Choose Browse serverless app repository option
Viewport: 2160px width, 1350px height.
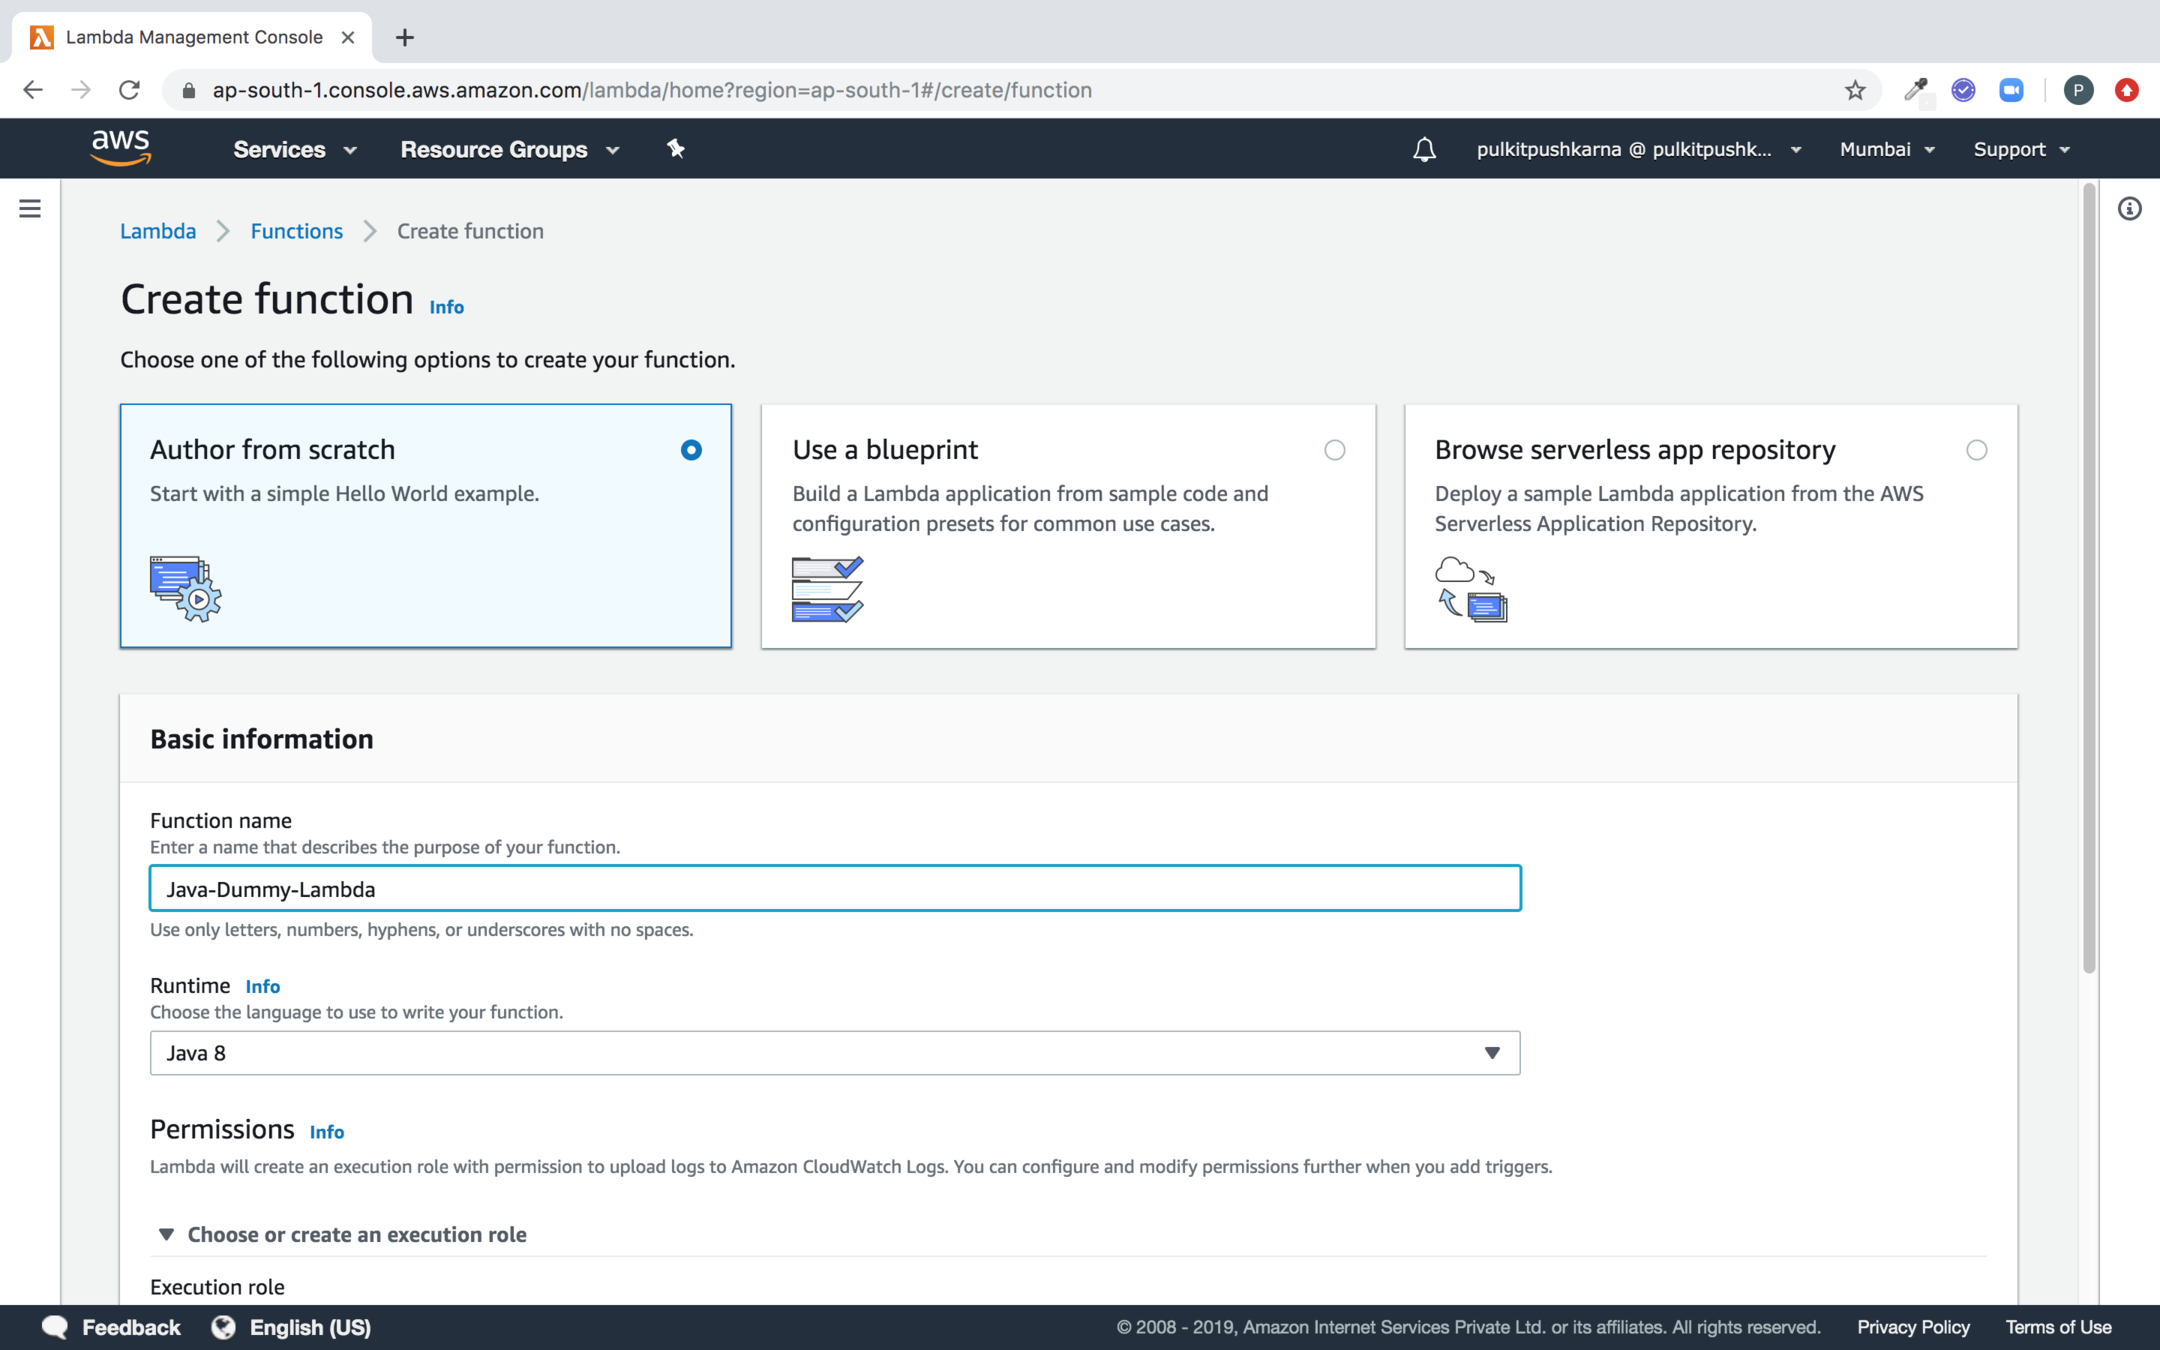tap(1976, 450)
